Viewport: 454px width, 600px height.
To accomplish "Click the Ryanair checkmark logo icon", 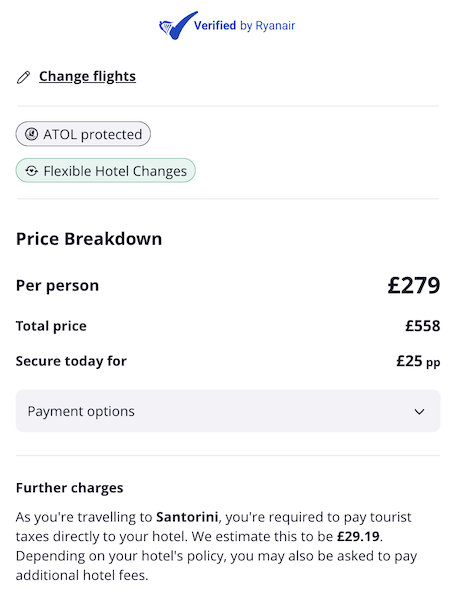I will point(177,26).
